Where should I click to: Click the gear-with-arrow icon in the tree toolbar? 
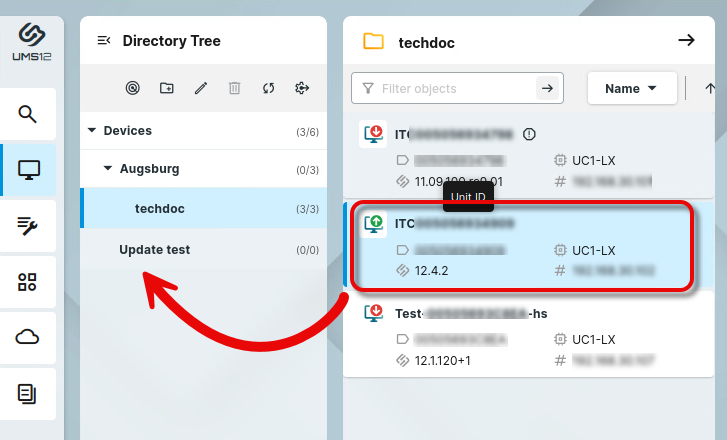tap(302, 88)
